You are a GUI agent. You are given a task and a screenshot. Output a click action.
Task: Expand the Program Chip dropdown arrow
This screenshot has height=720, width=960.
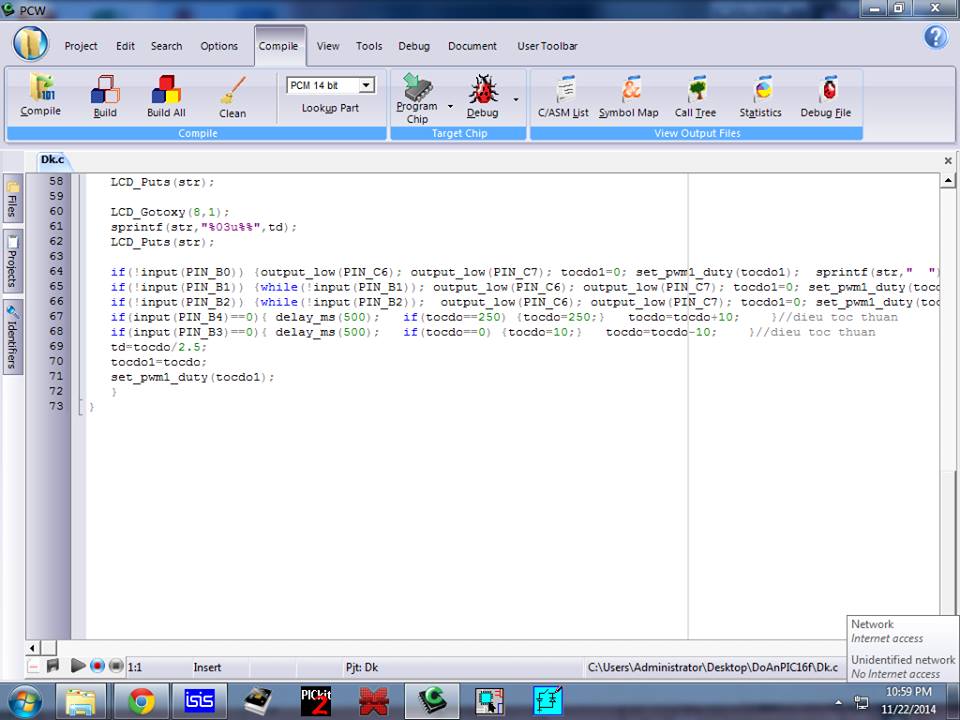tap(450, 105)
